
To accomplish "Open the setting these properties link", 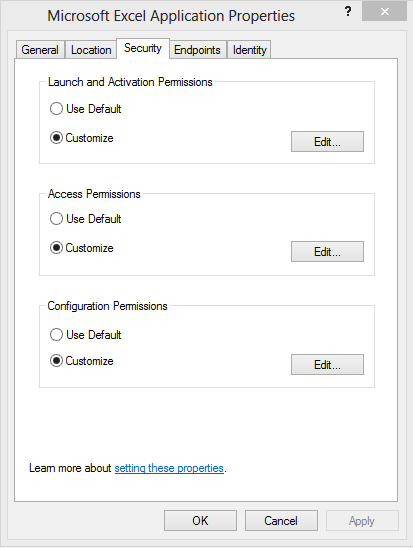I will pyautogui.click(x=169, y=468).
